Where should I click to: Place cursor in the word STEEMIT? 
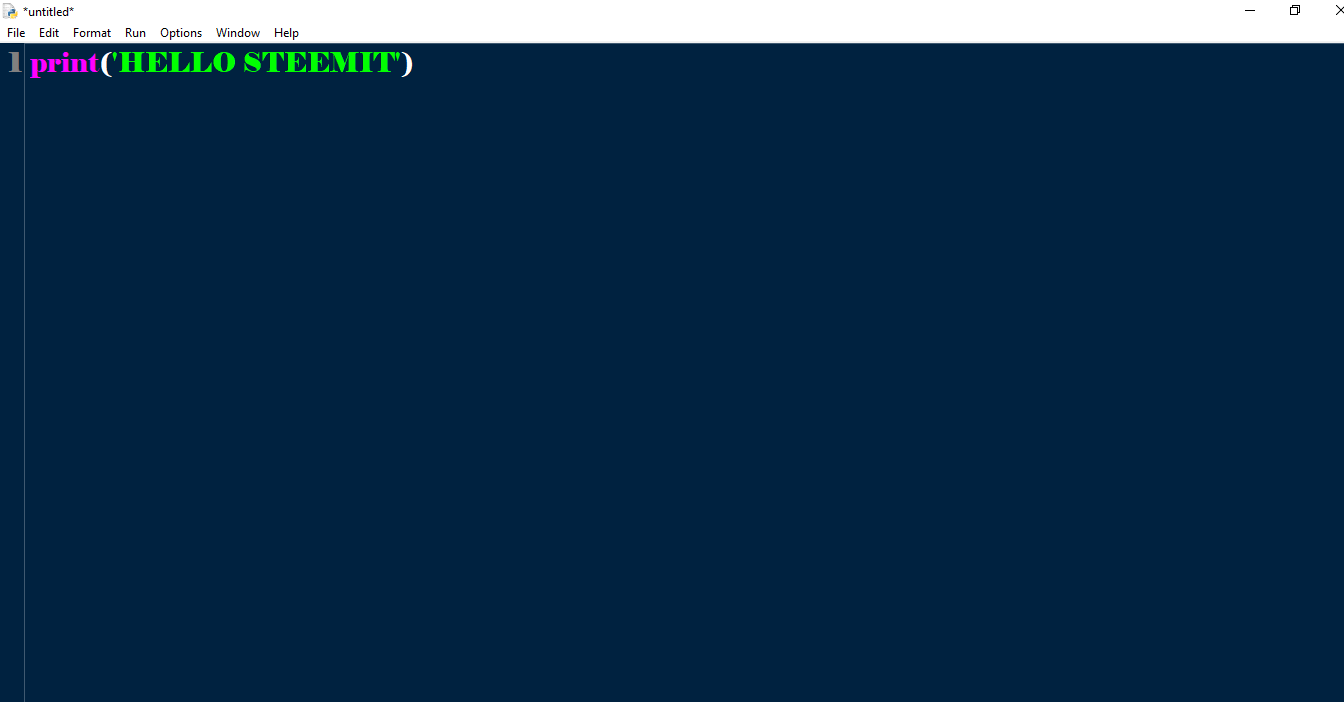tap(319, 62)
